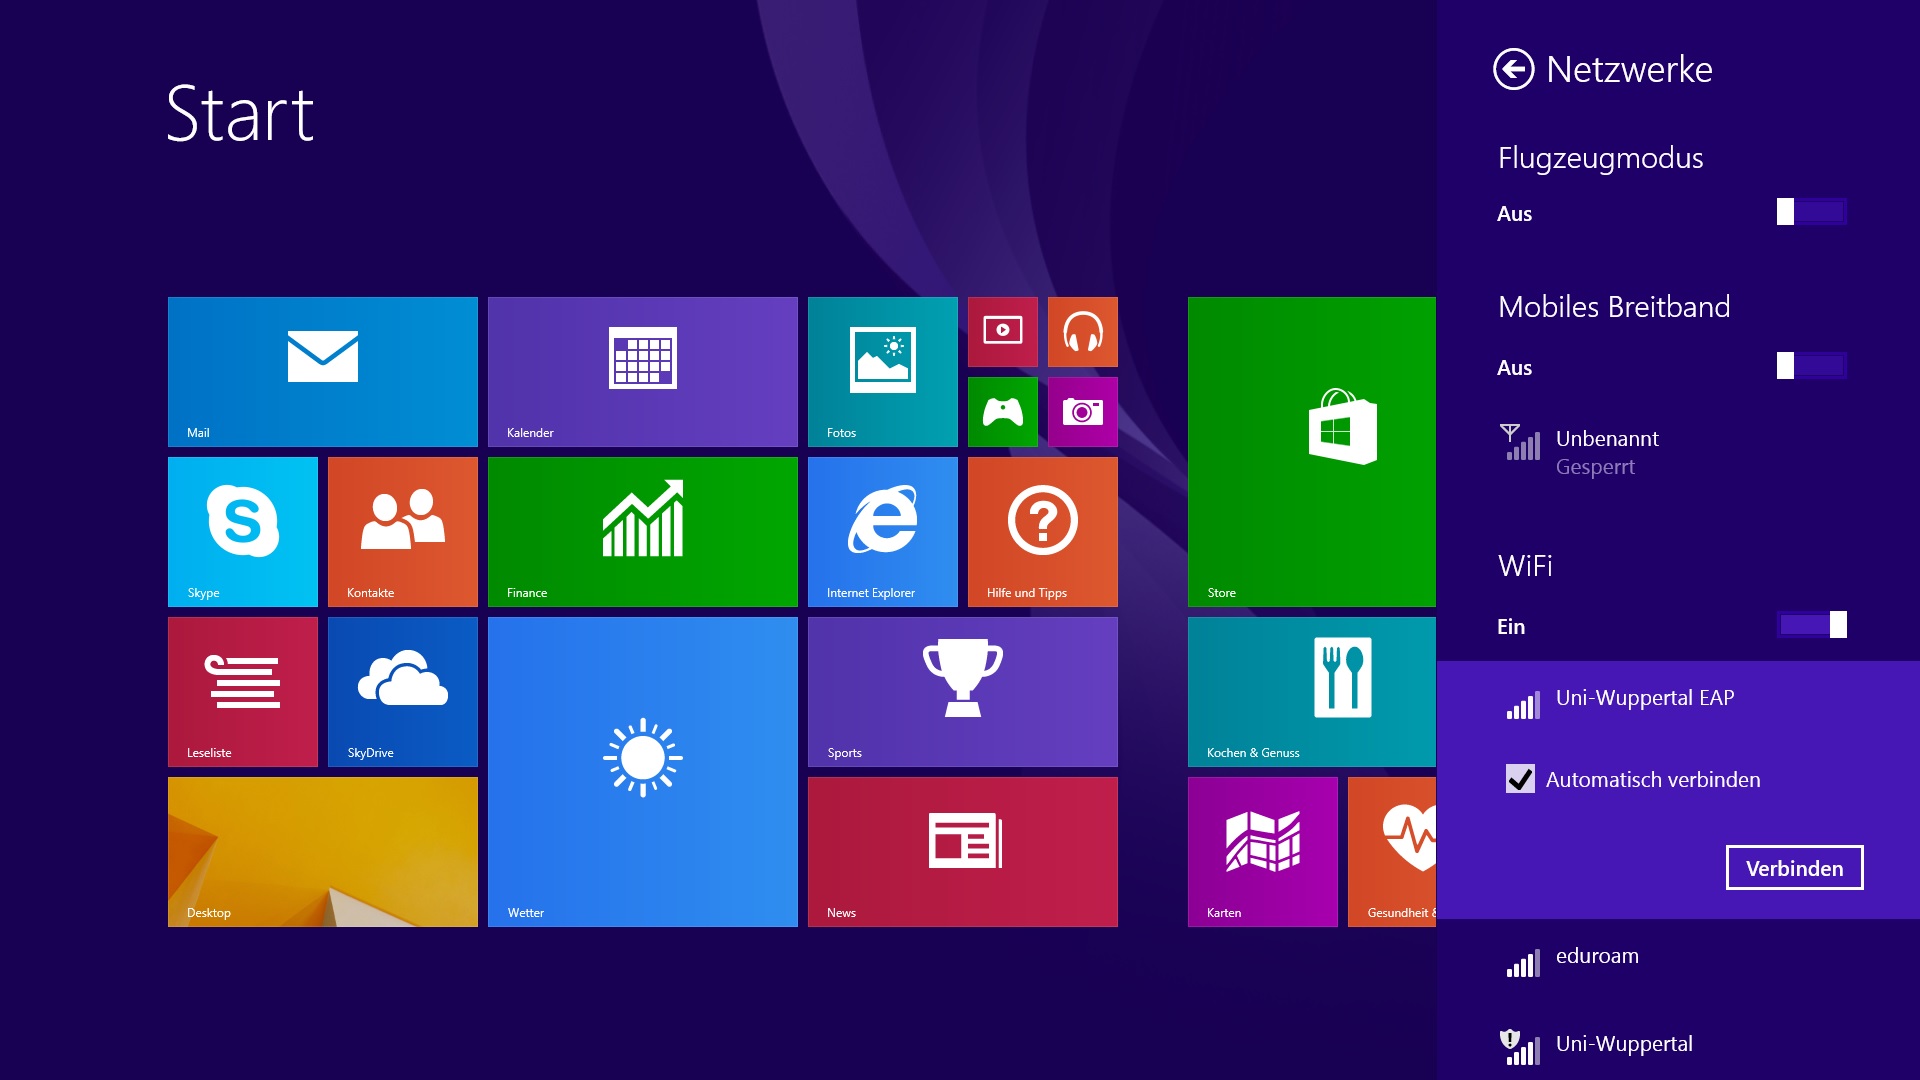Screen dimensions: 1920x1080
Task: Click the Verbinden button
Action: (1794, 868)
